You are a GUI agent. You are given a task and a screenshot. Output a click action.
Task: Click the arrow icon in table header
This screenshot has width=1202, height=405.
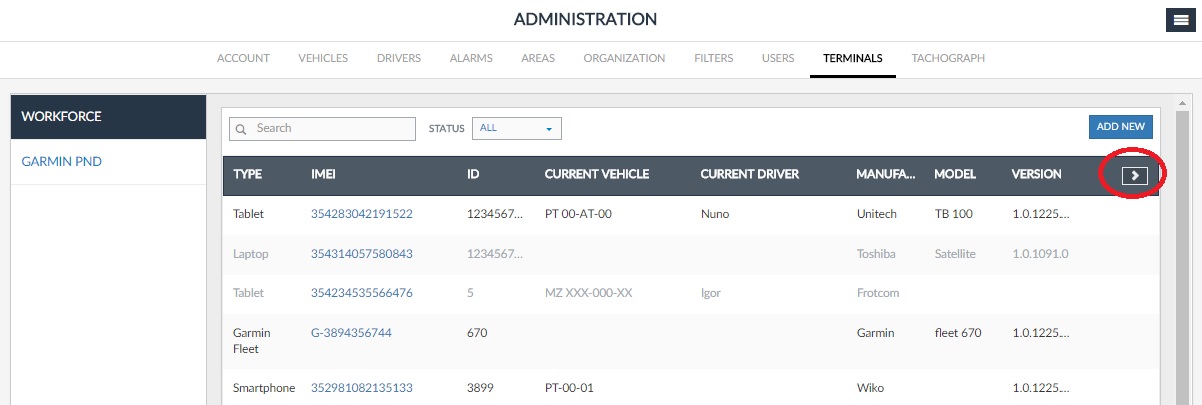coord(1134,175)
